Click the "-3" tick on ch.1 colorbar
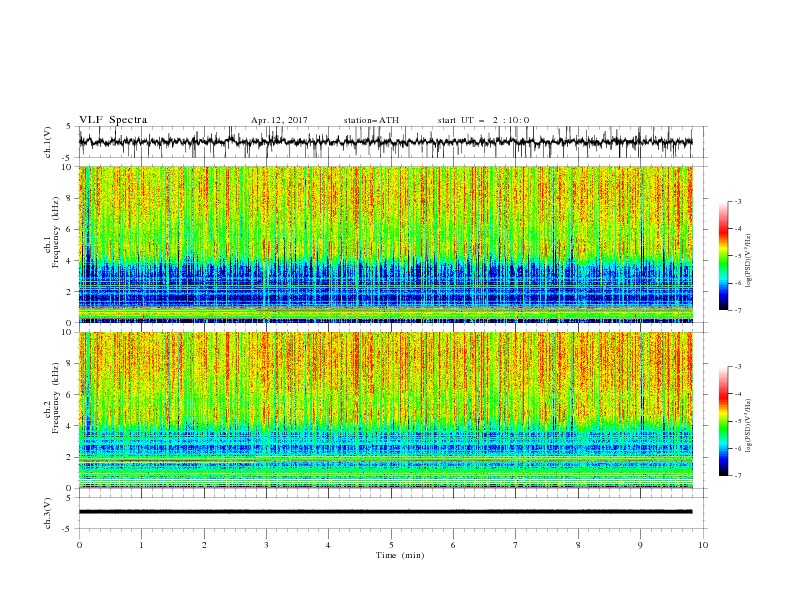This screenshot has height=612, width=792. tap(737, 201)
